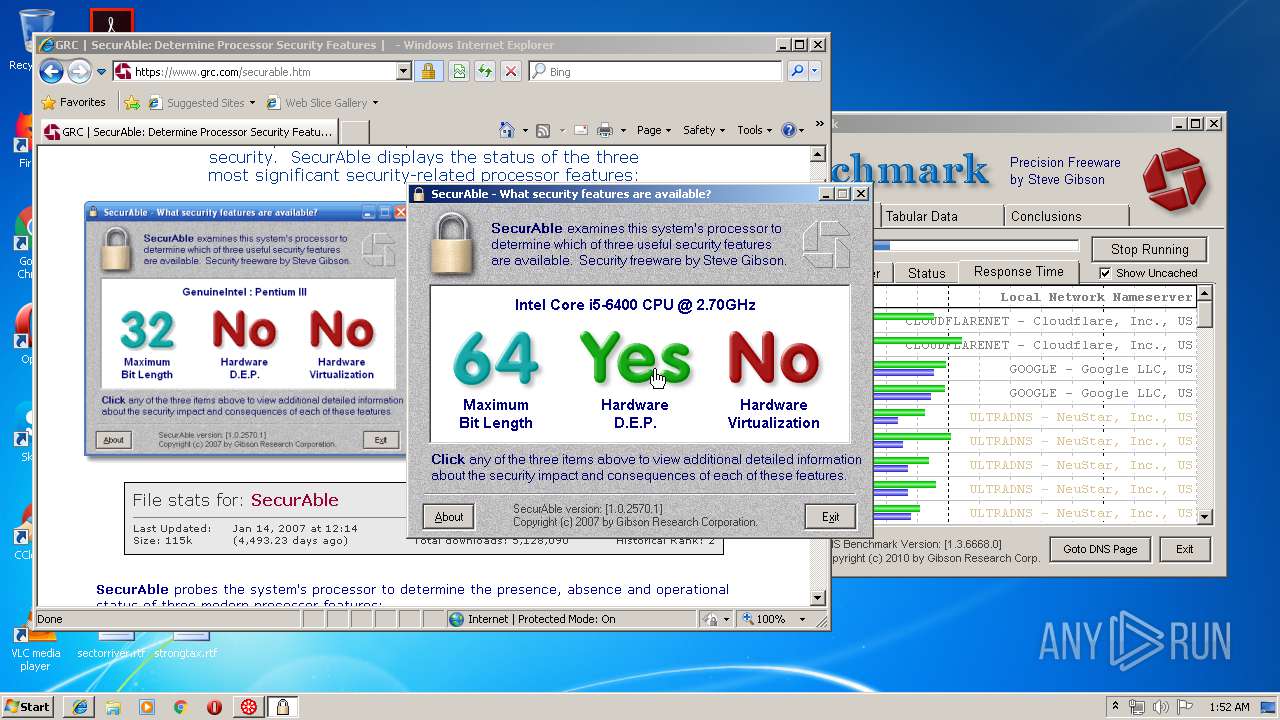1280x720 pixels.
Task: Select the Response Time tab
Action: tap(1019, 272)
